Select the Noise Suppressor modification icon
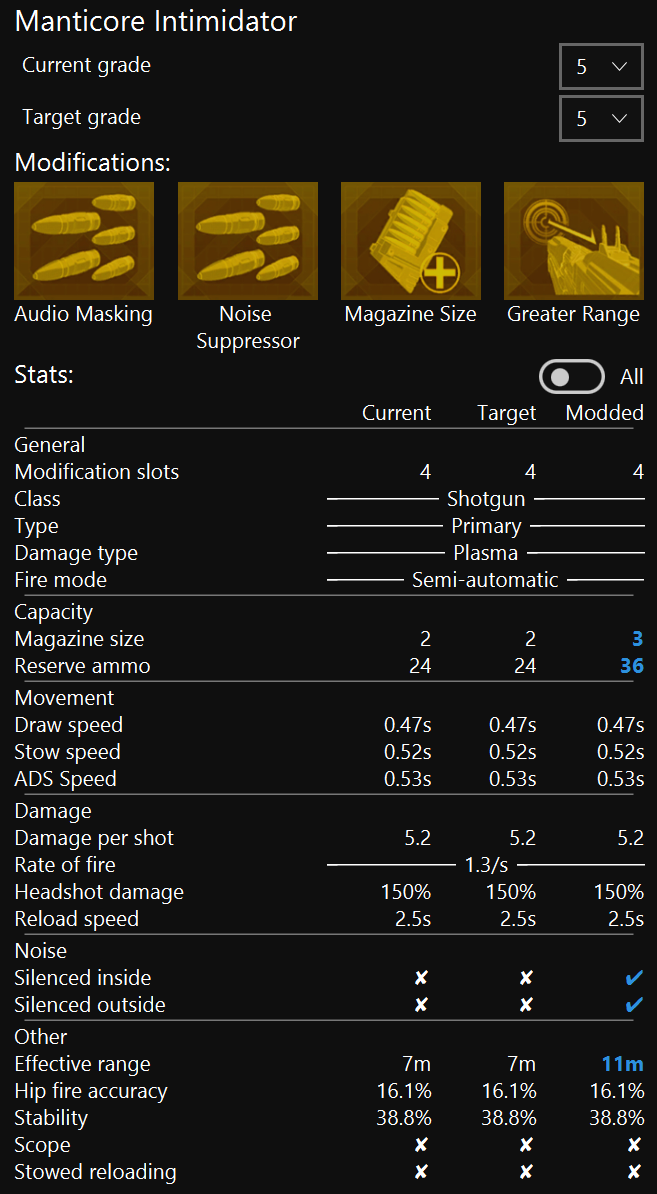Image resolution: width=657 pixels, height=1194 pixels. (x=247, y=240)
